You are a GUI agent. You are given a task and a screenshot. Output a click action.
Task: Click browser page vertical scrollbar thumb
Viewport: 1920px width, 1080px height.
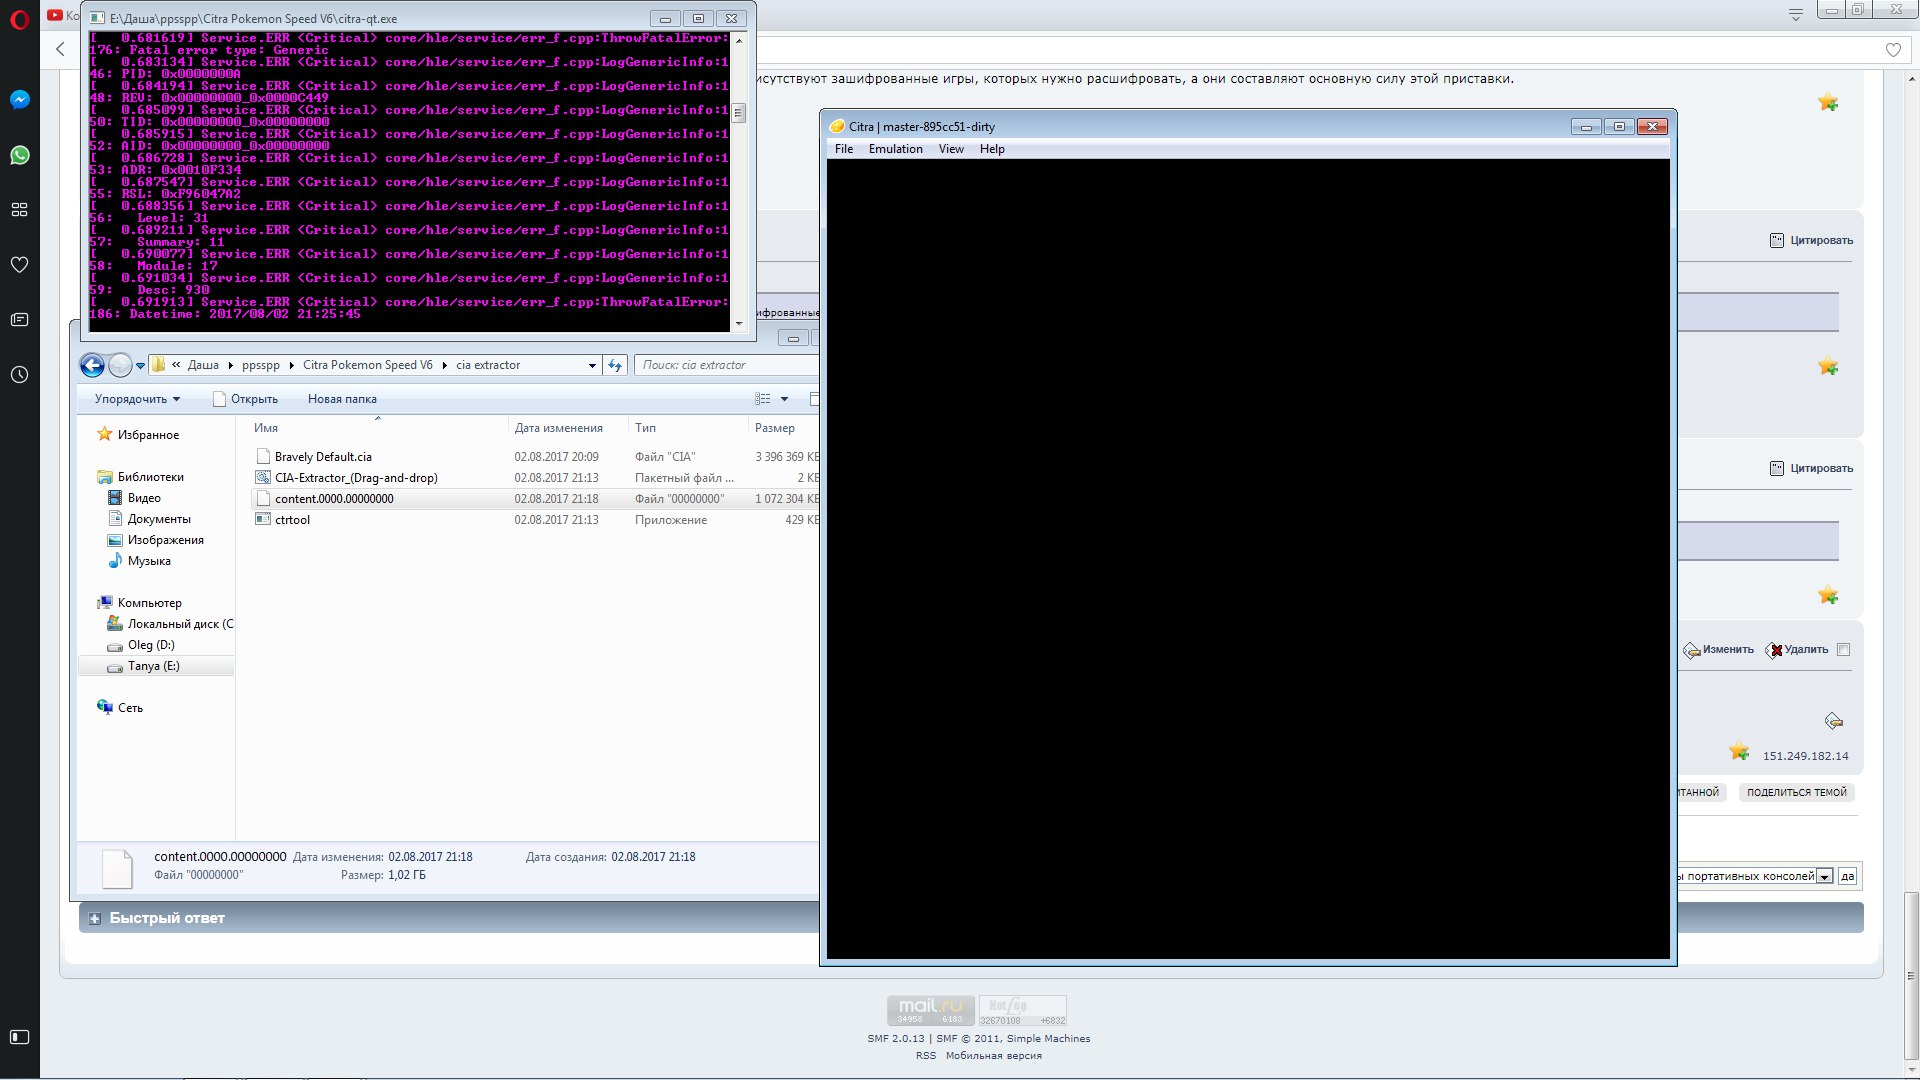1911,975
